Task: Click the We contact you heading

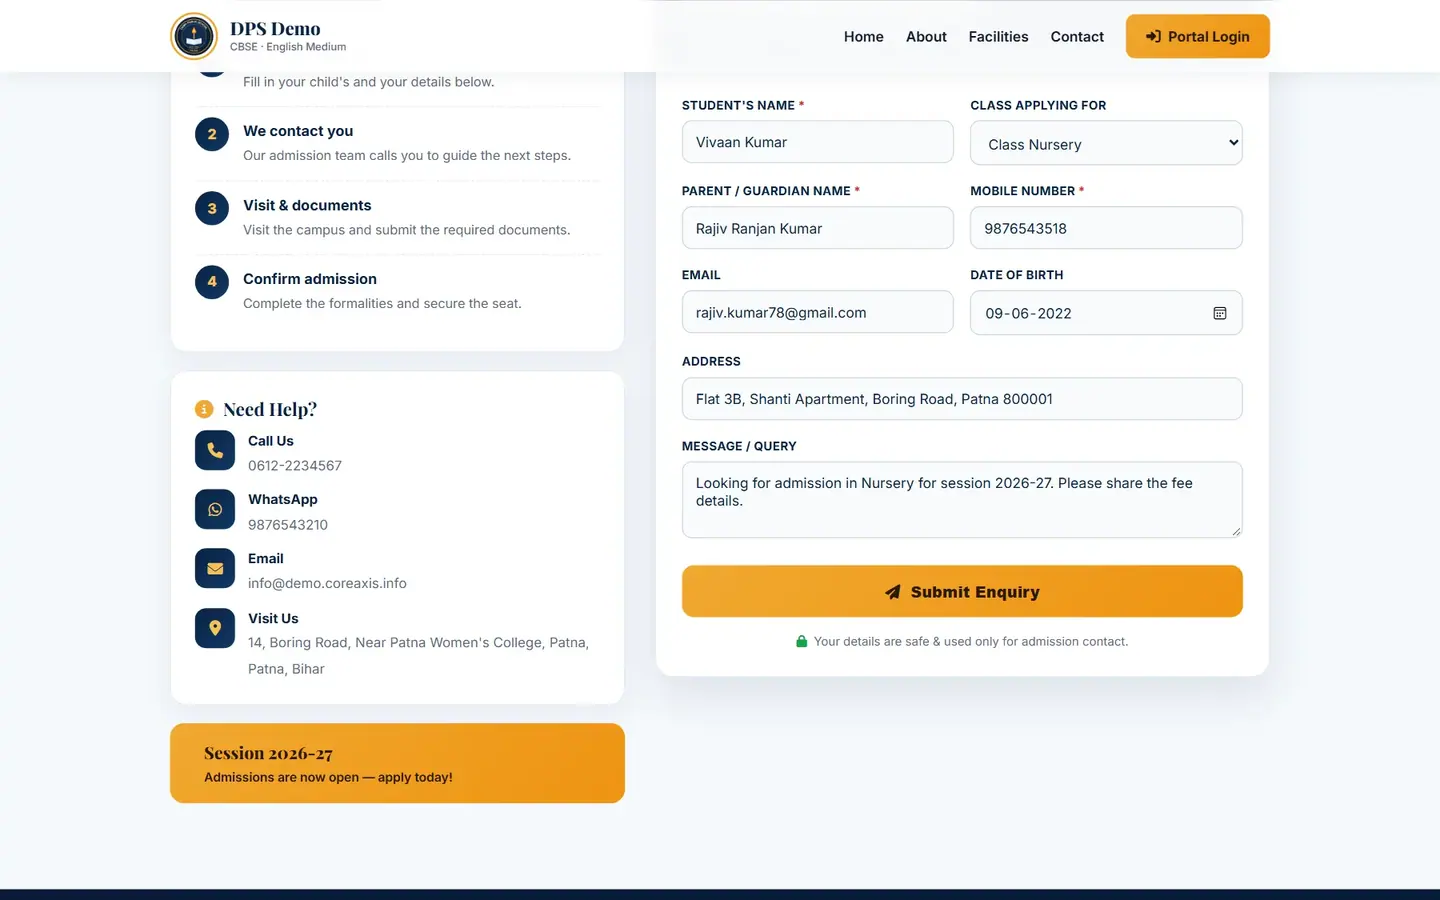Action: (298, 131)
